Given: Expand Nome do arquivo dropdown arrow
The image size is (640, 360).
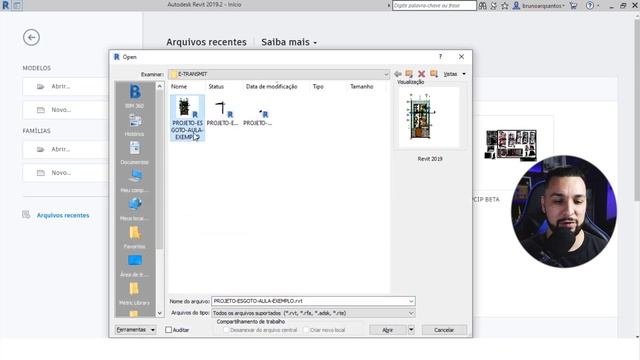Looking at the screenshot, I should [x=411, y=301].
